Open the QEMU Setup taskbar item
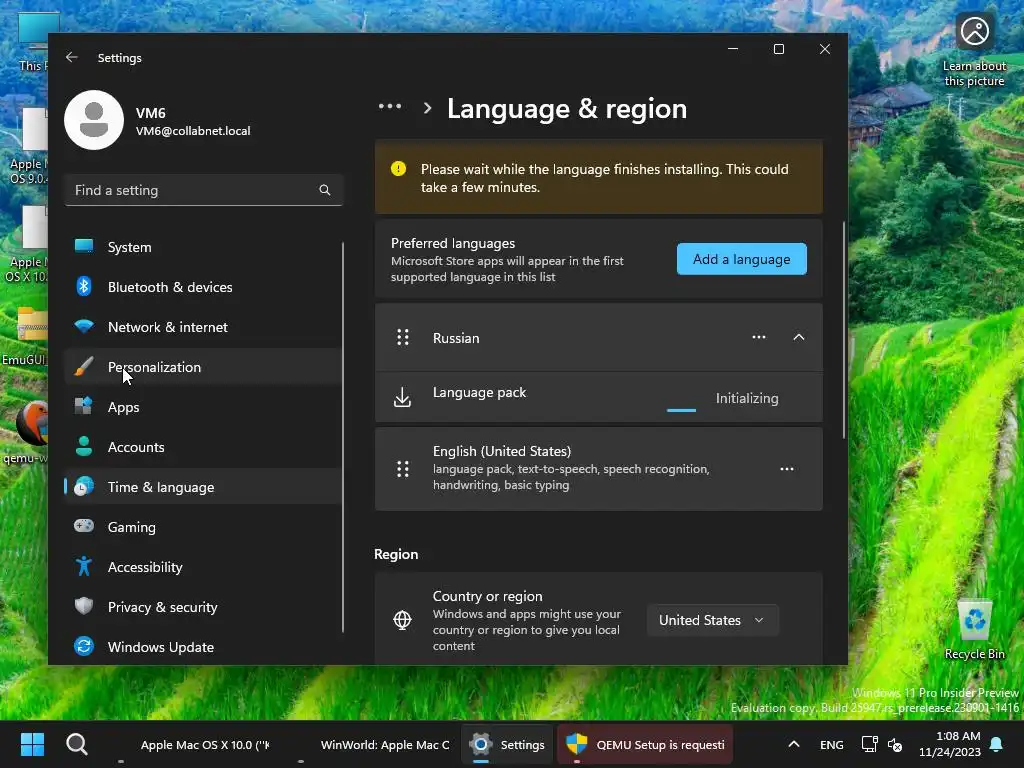Screen dimensions: 1024x768 (x=645, y=744)
